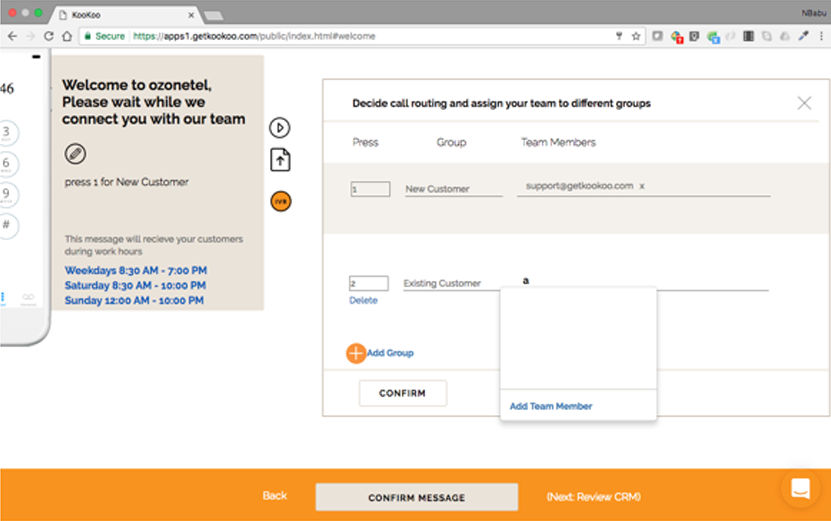Image resolution: width=831 pixels, height=521 pixels.
Task: Tap the phone keypad 3 key
Action: [6, 133]
